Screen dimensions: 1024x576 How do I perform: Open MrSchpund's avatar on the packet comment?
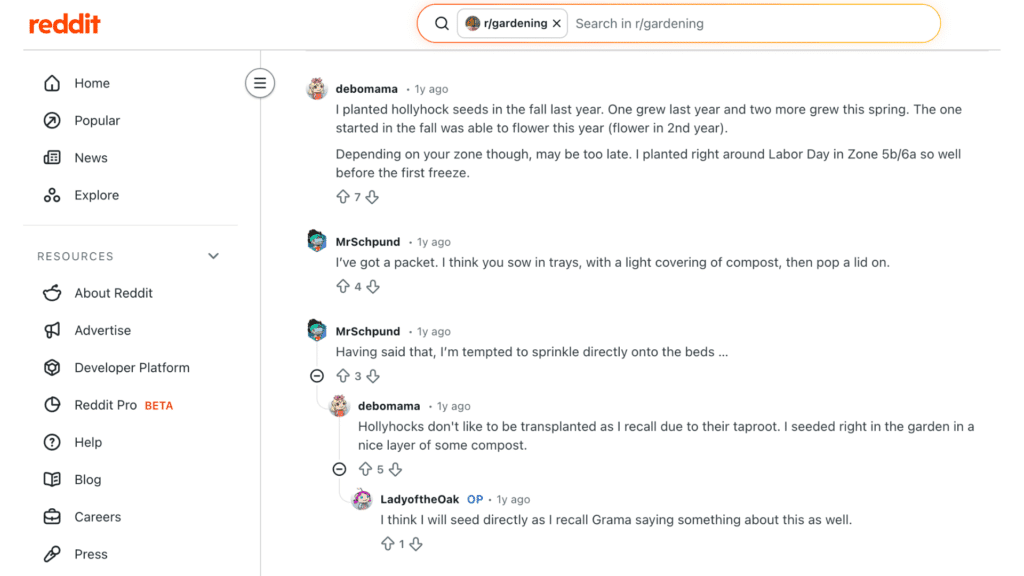(317, 241)
